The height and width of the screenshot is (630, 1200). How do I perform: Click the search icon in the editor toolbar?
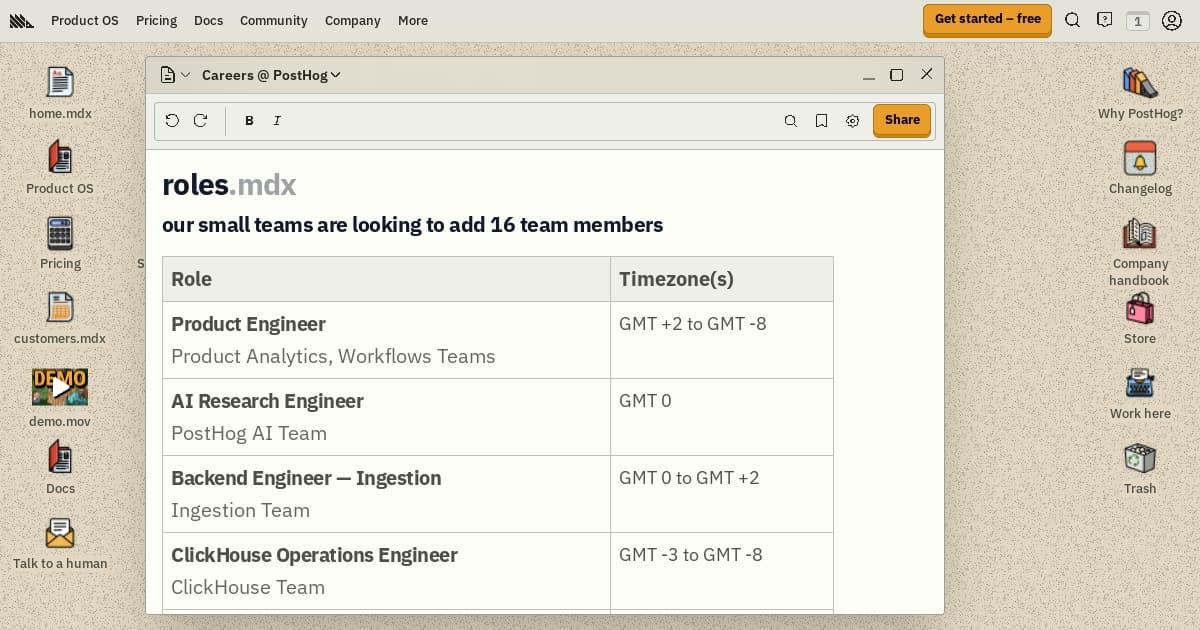790,120
